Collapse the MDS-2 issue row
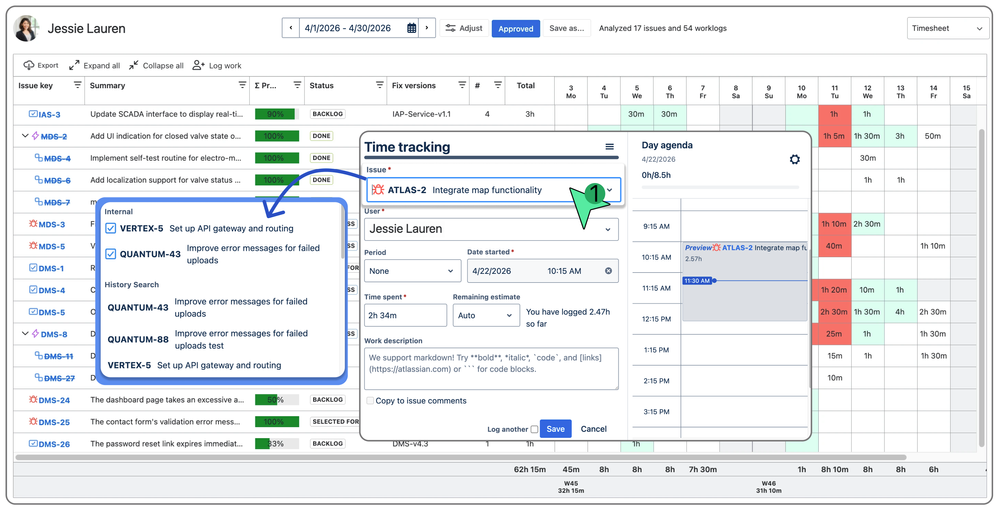This screenshot has height=509, width=999. point(25,136)
